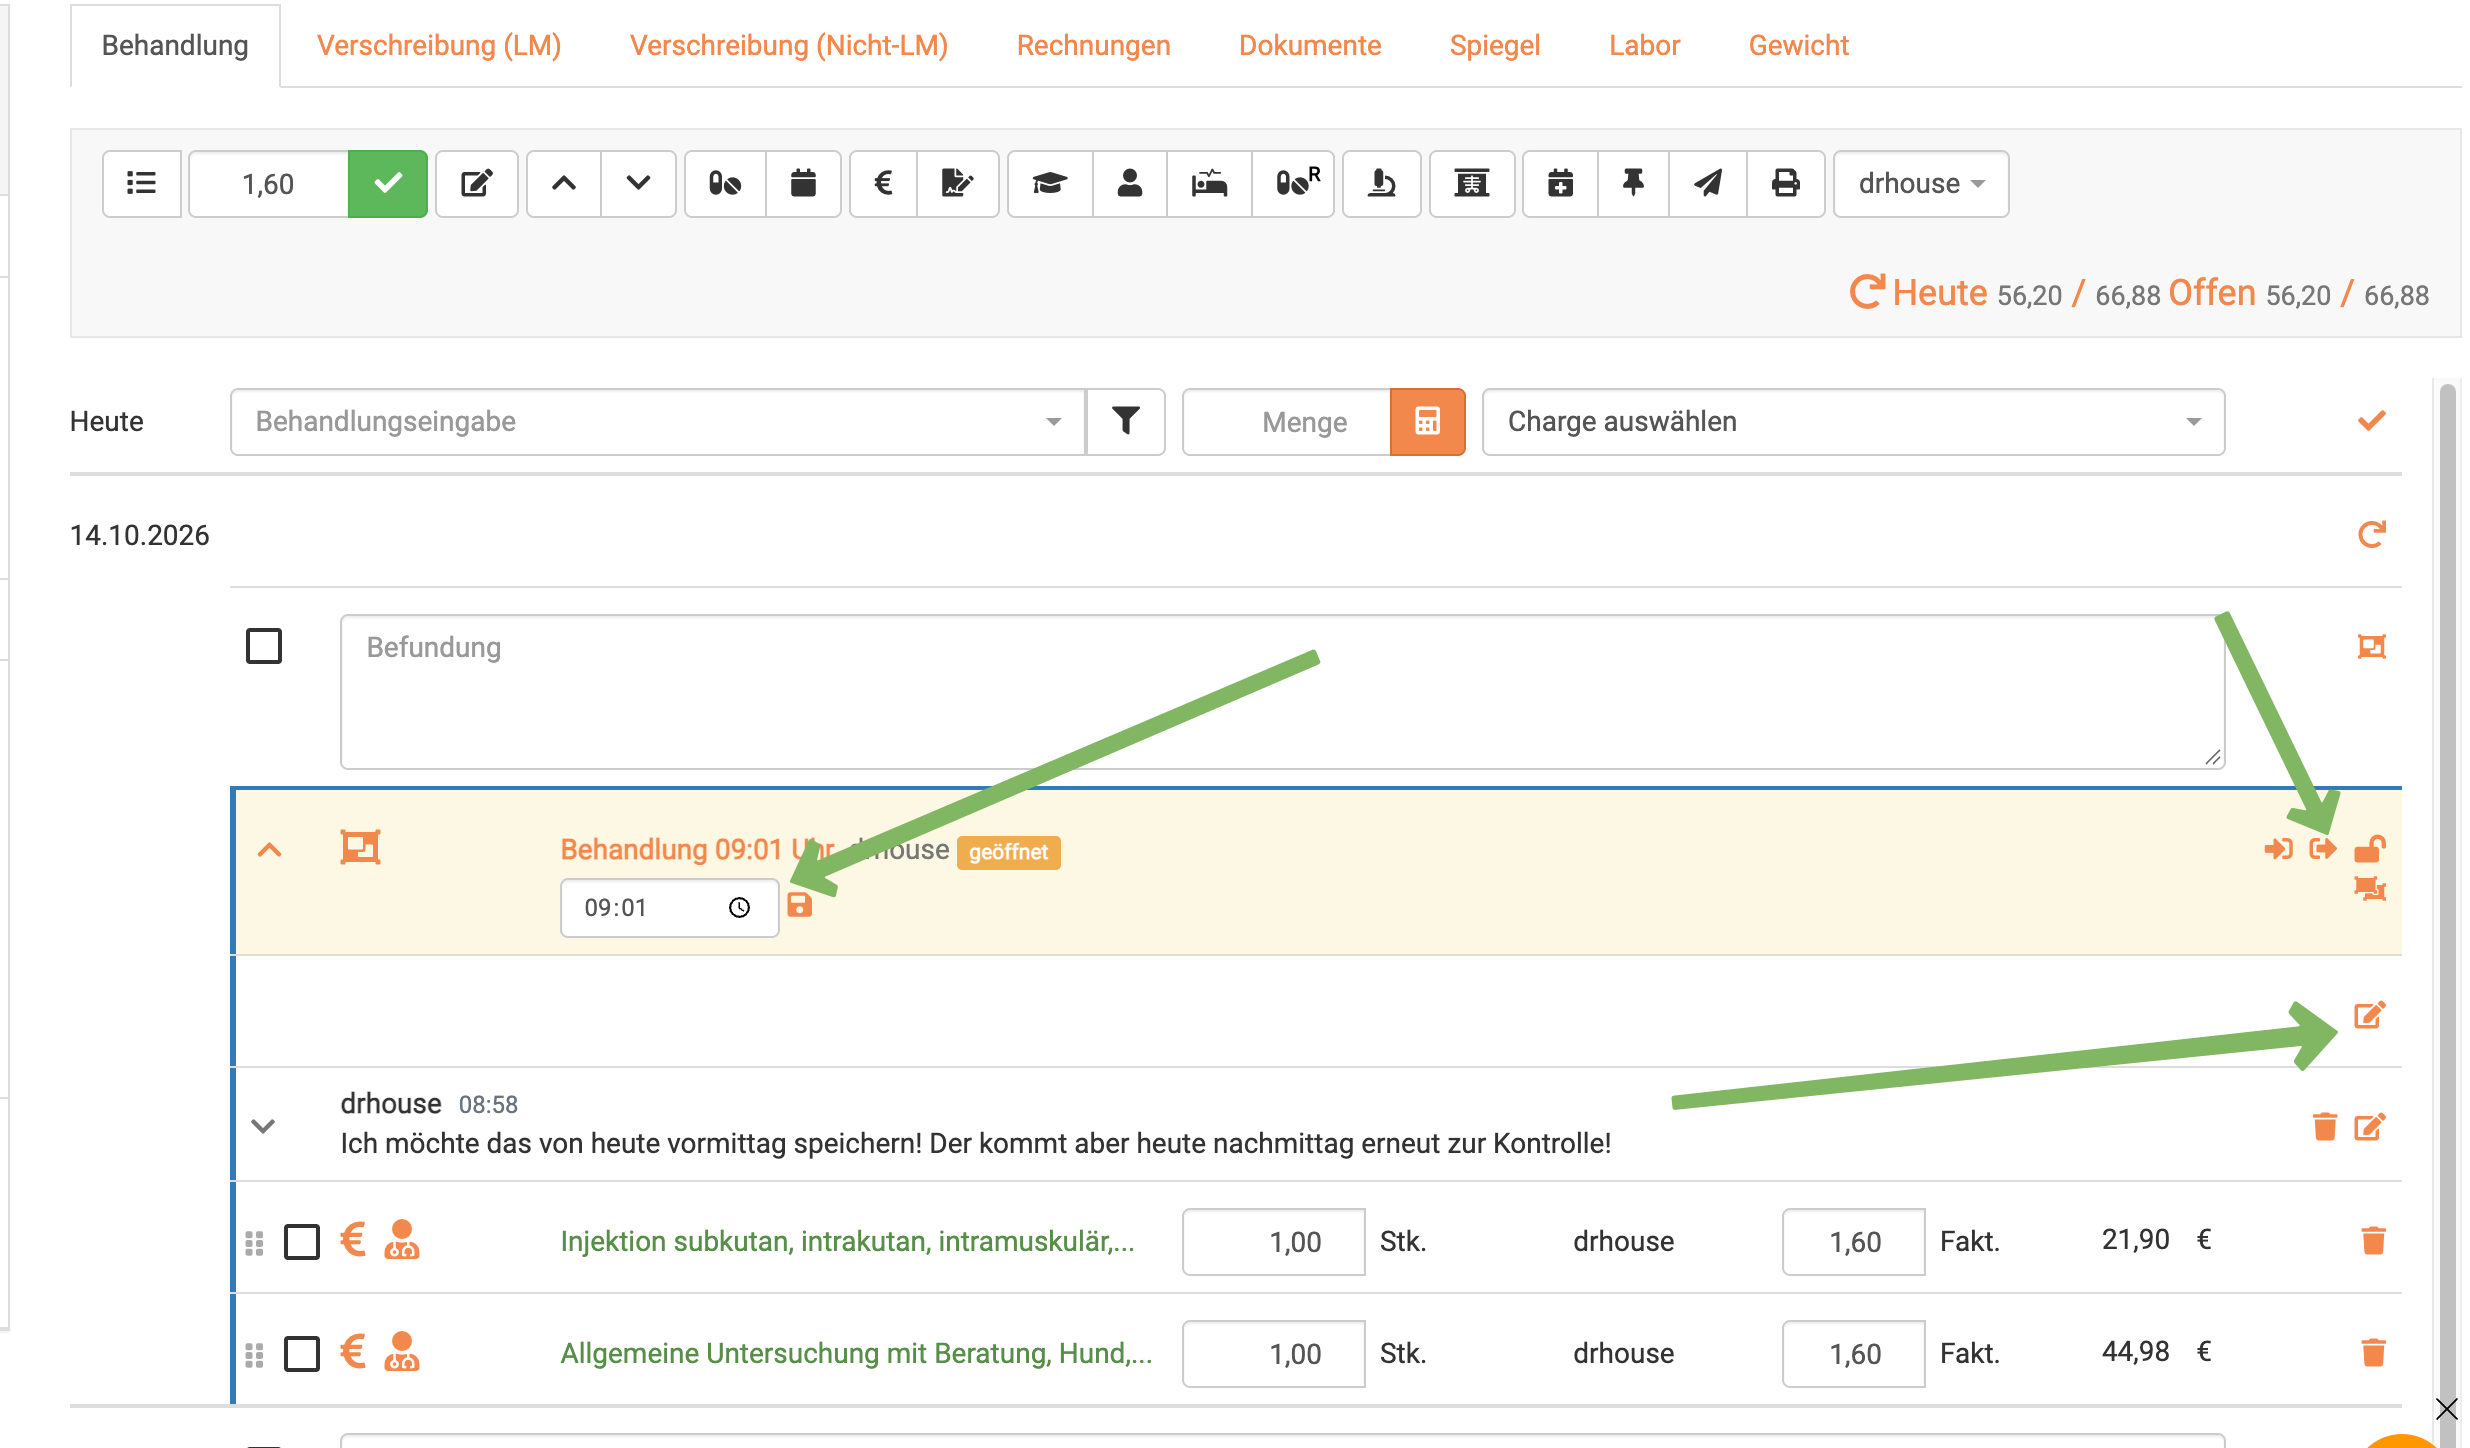Screen dimensions: 2470x1448
Task: Click the unlock padlock icon on Behandlung row
Action: tap(2370, 849)
